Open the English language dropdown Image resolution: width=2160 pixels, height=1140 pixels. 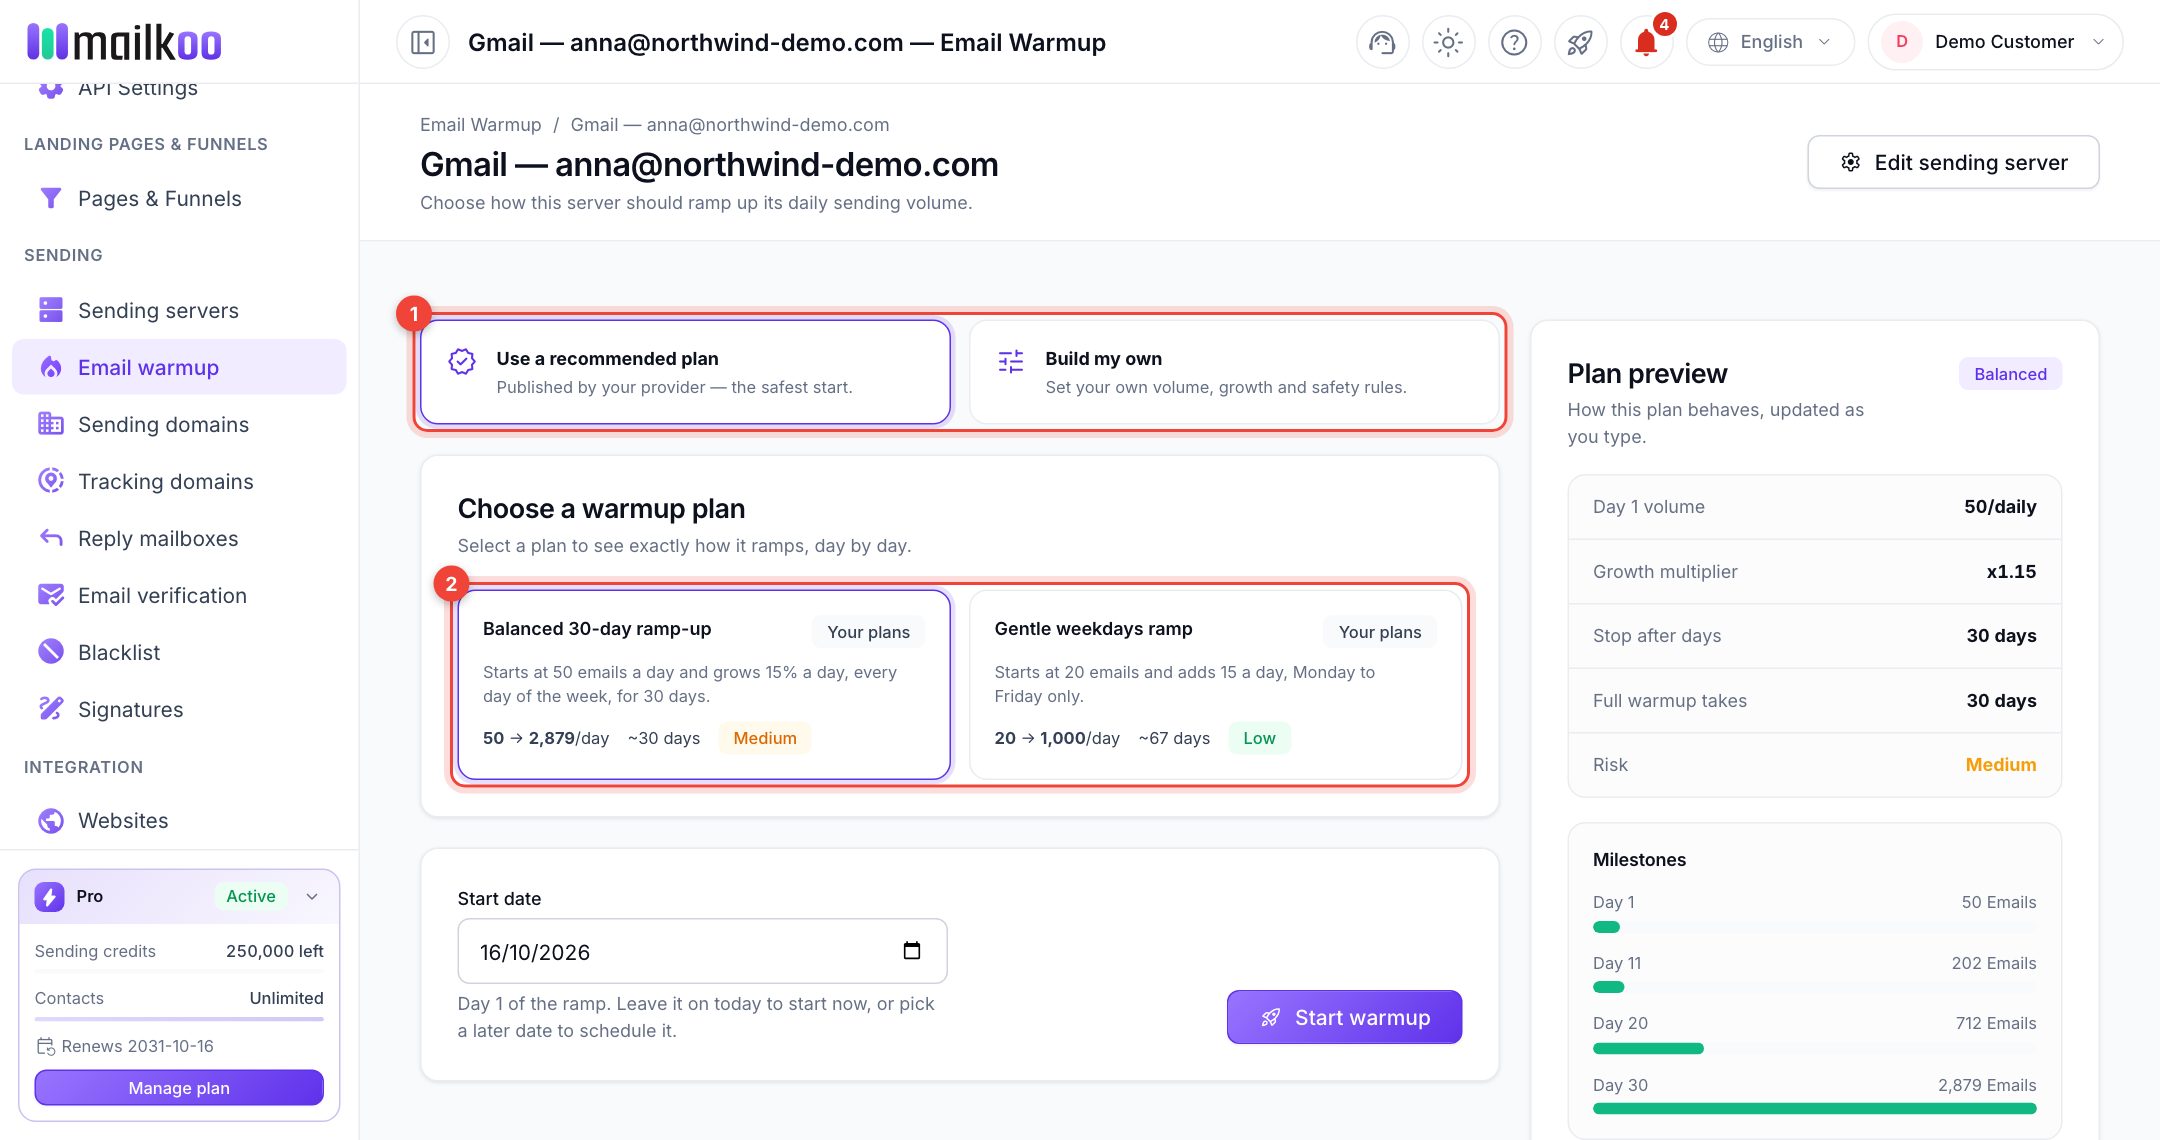tap(1770, 42)
